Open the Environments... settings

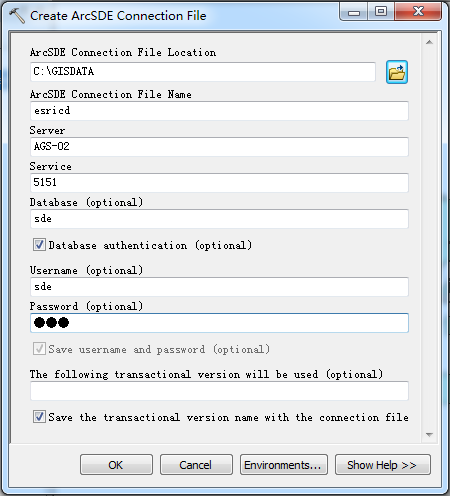coord(284,464)
